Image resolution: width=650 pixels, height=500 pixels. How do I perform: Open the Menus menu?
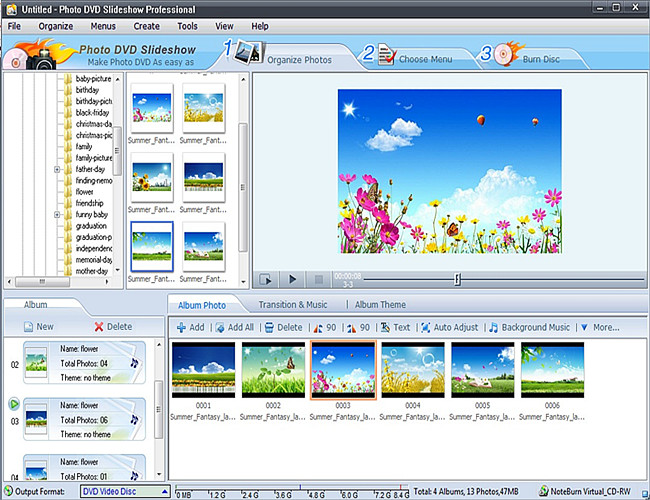pyautogui.click(x=103, y=26)
